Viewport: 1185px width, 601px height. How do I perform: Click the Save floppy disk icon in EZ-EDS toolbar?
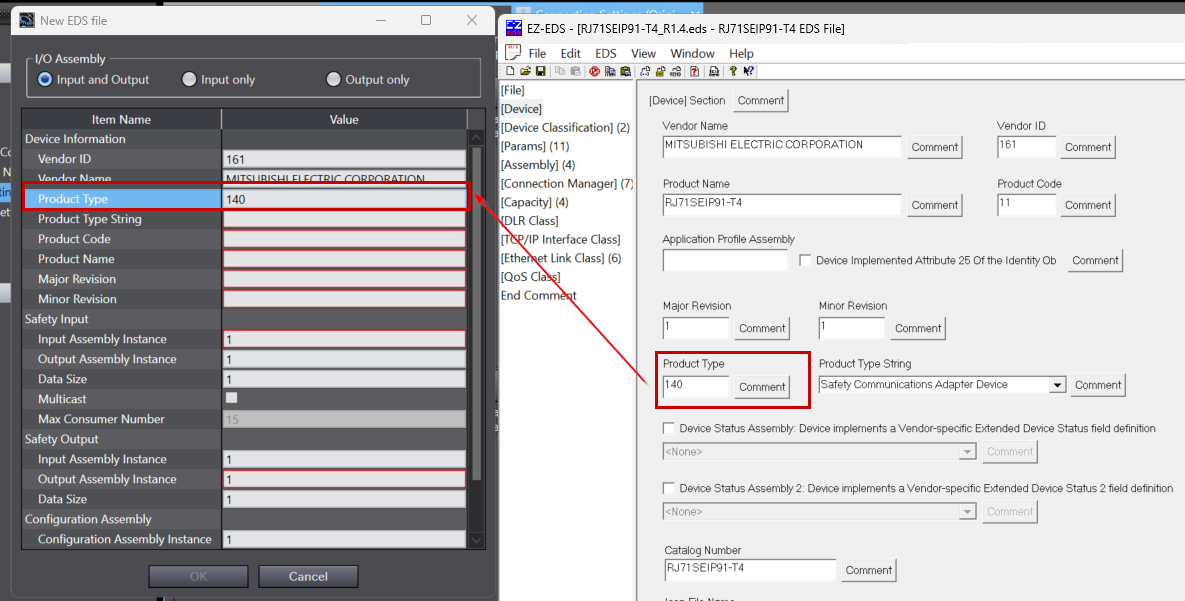(540, 71)
